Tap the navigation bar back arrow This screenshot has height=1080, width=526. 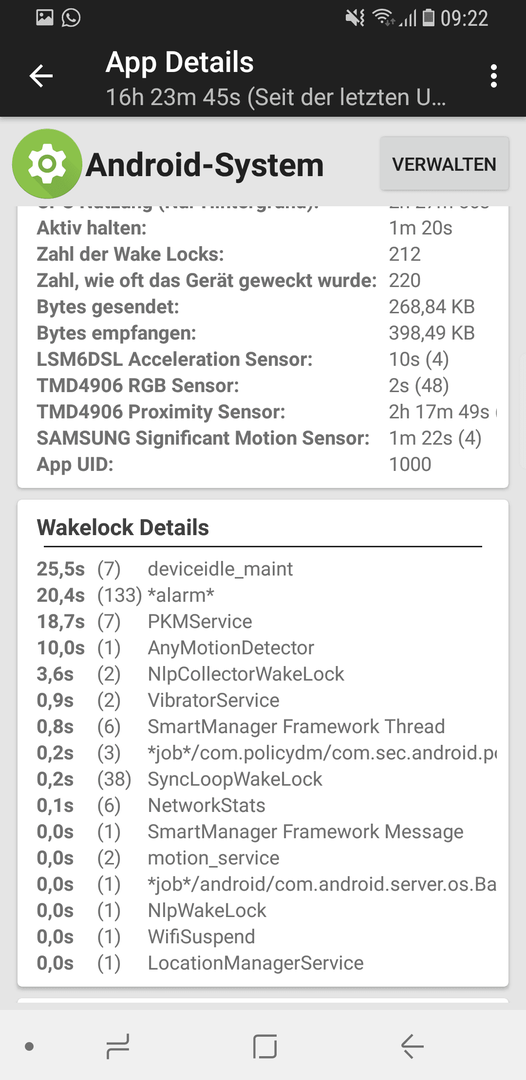click(412, 1047)
